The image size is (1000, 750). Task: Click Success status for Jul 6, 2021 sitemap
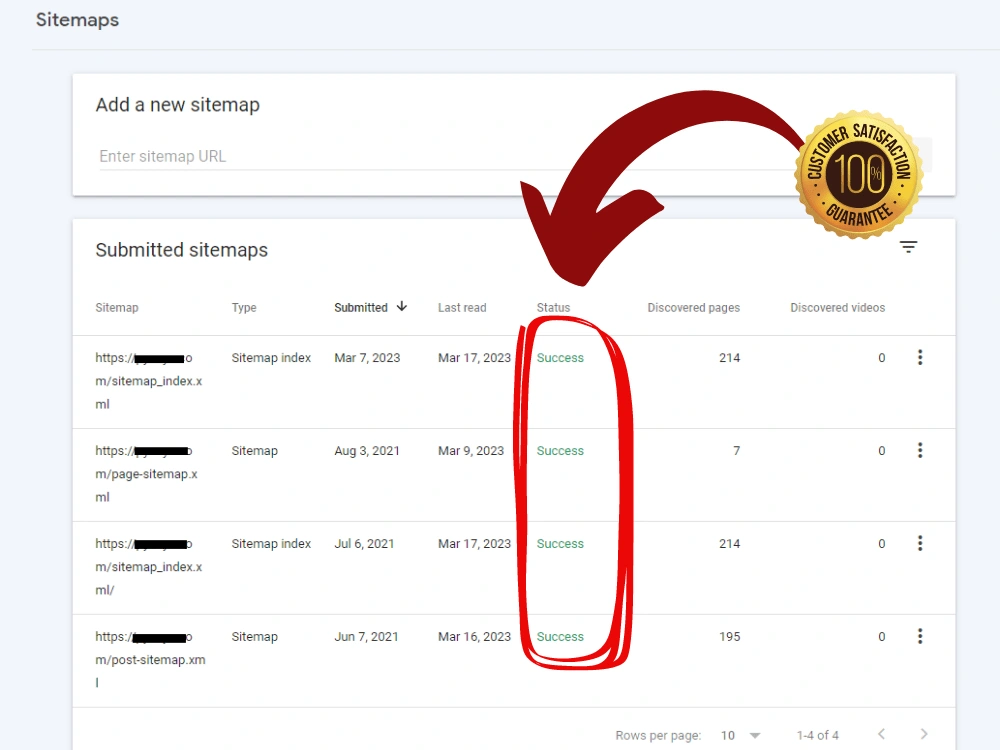(560, 544)
